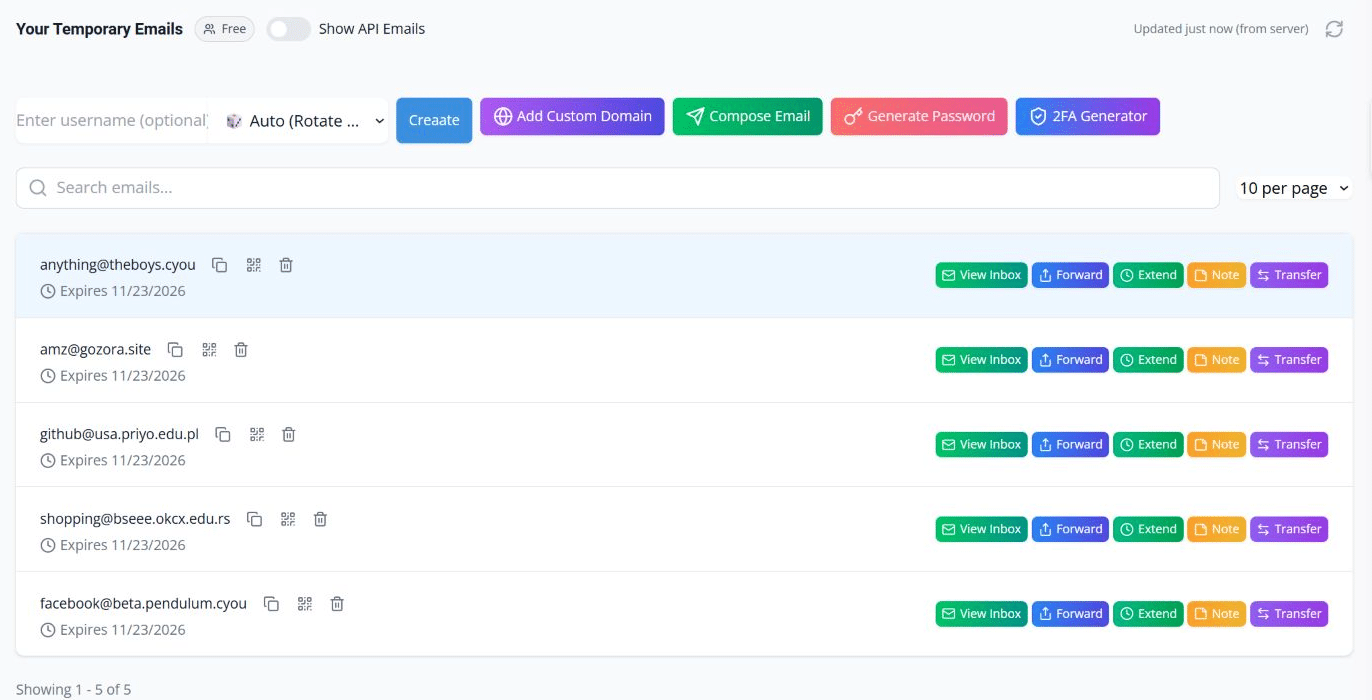The height and width of the screenshot is (700, 1372).
Task: Transfer the amz@gozora.site address
Action: pos(1289,360)
